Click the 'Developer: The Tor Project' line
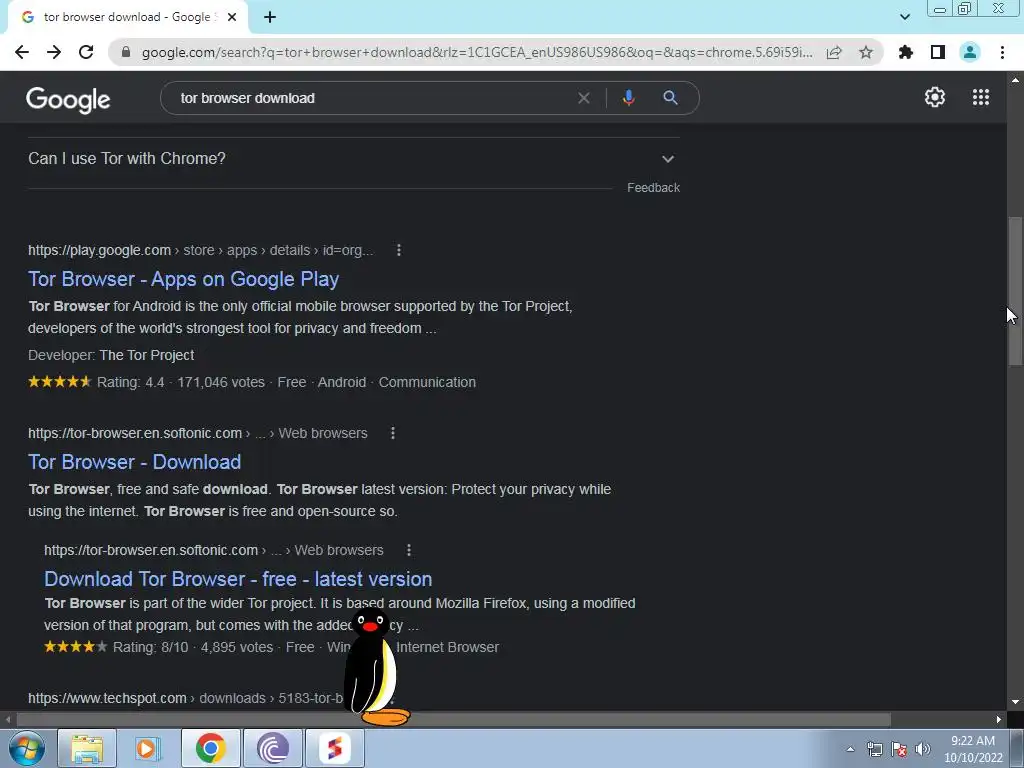The height and width of the screenshot is (768, 1024). click(x=111, y=355)
